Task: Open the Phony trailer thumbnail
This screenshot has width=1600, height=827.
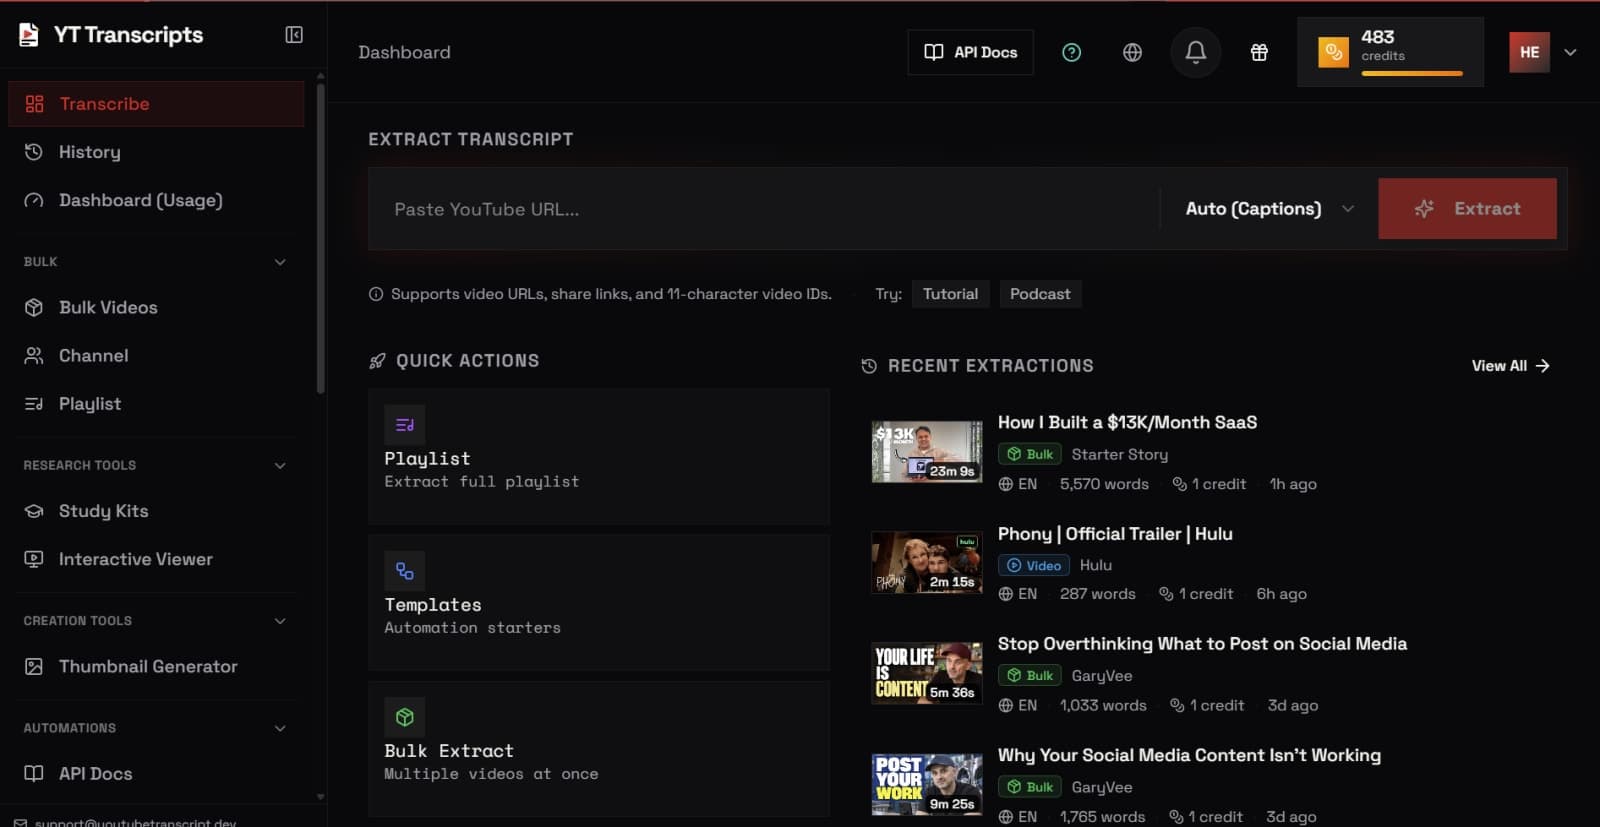Action: [927, 562]
